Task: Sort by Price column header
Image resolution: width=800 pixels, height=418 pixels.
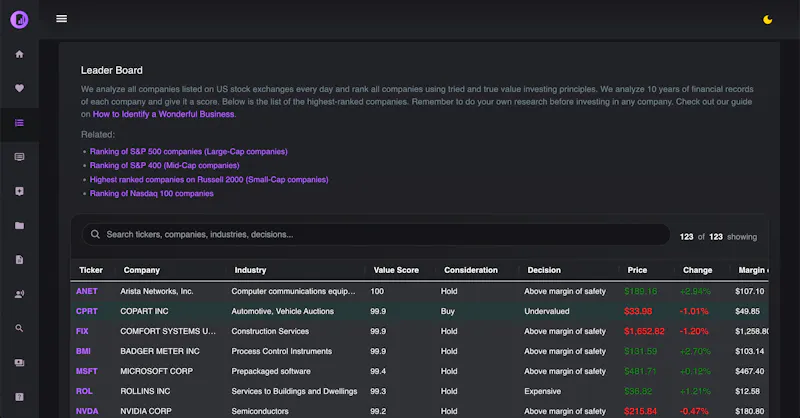Action: [637, 270]
